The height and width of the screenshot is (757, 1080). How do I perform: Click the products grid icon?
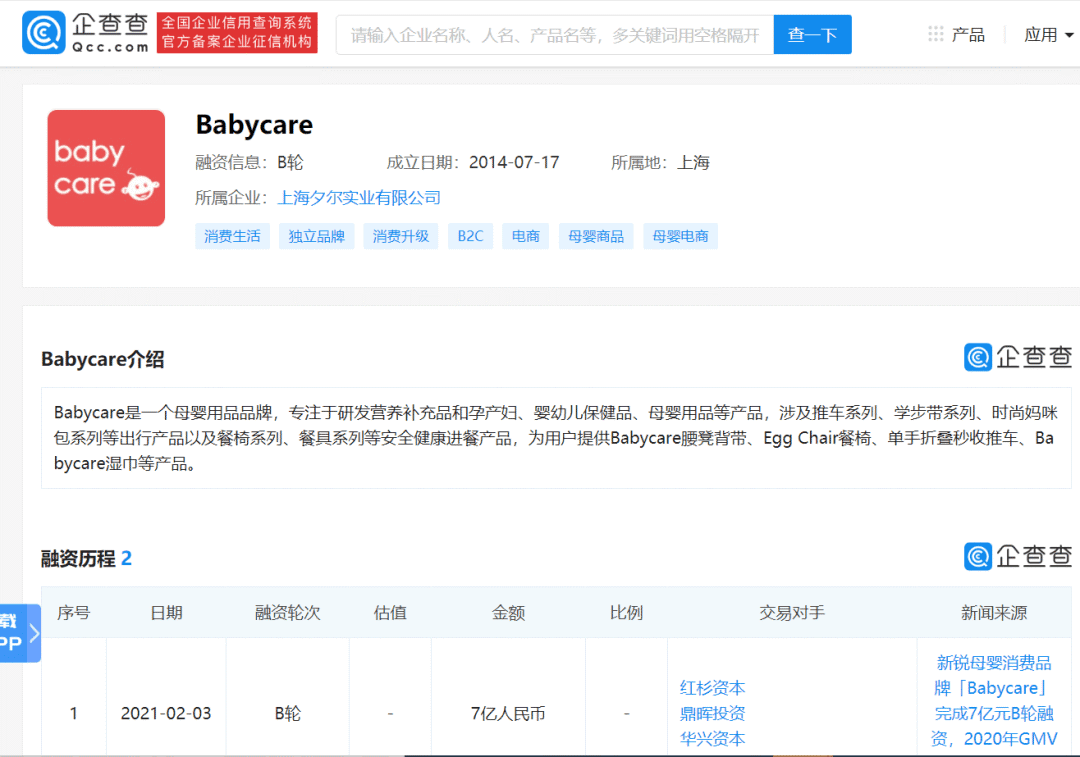[x=936, y=34]
